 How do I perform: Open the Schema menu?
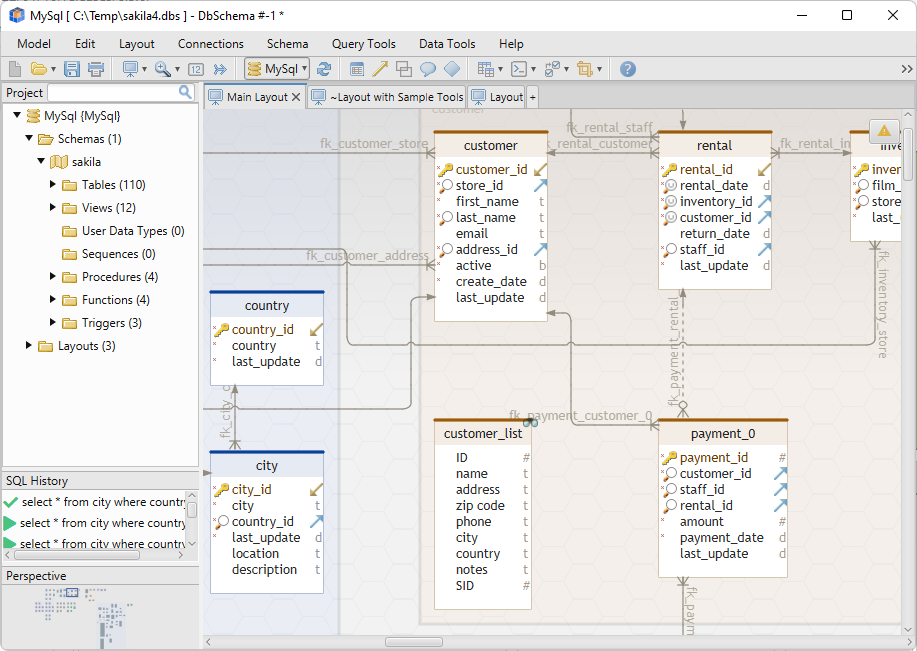(287, 44)
